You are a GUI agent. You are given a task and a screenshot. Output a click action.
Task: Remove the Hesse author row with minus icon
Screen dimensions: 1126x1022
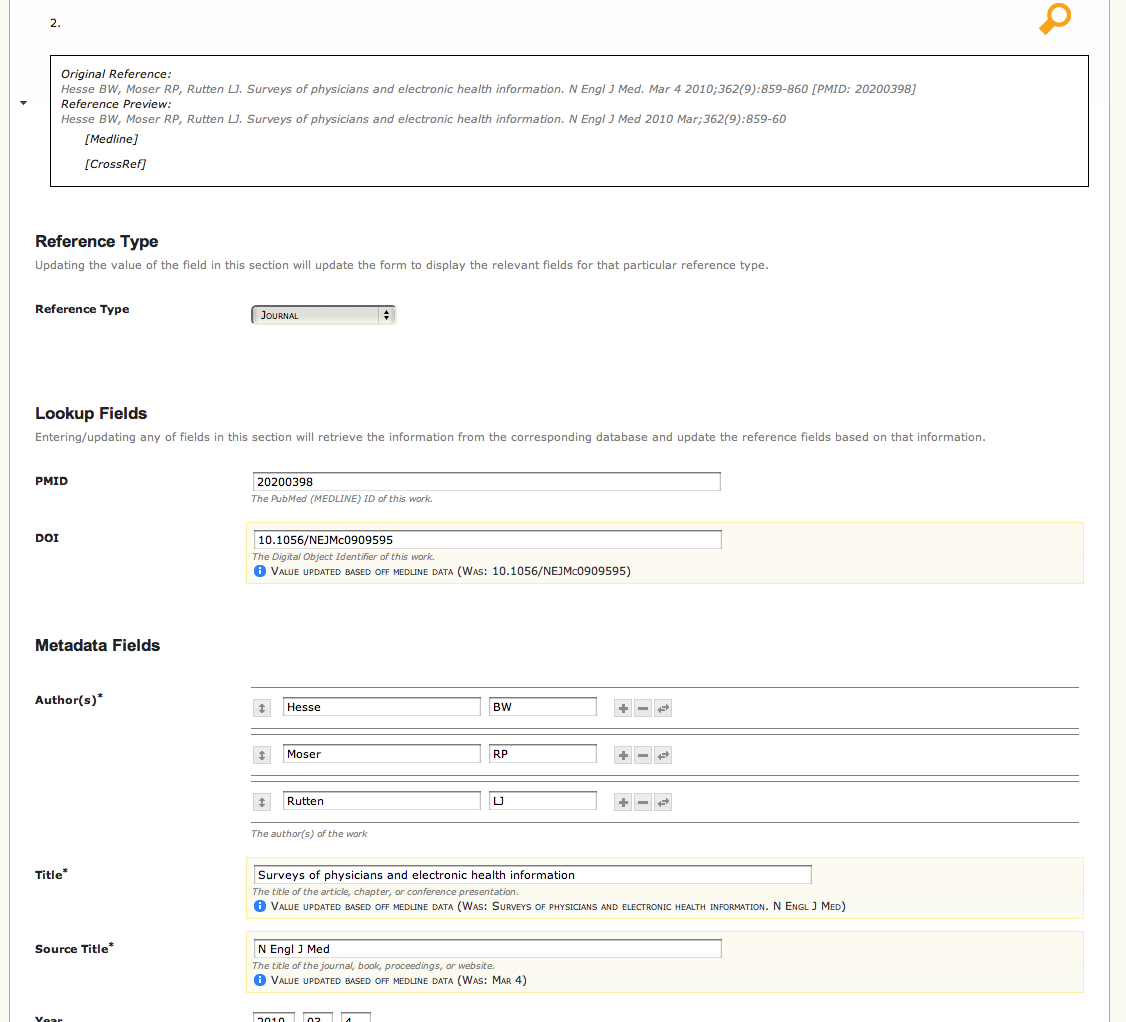[643, 708]
